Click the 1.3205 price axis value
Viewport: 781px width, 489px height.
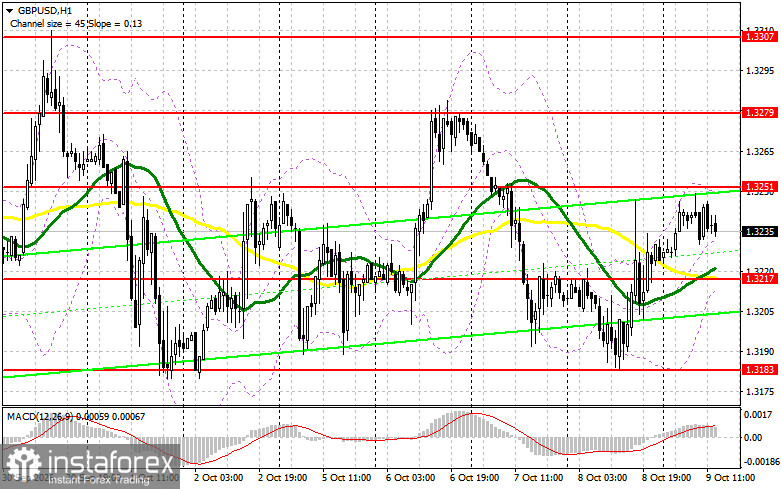pyautogui.click(x=760, y=312)
